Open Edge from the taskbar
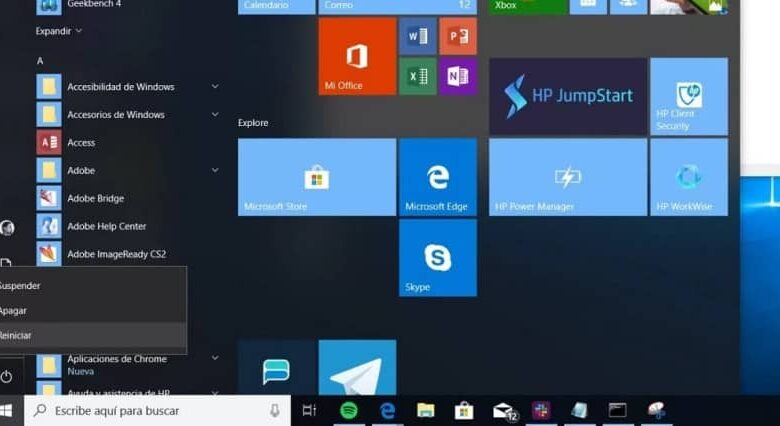Viewport: 780px width, 426px height. pos(388,411)
